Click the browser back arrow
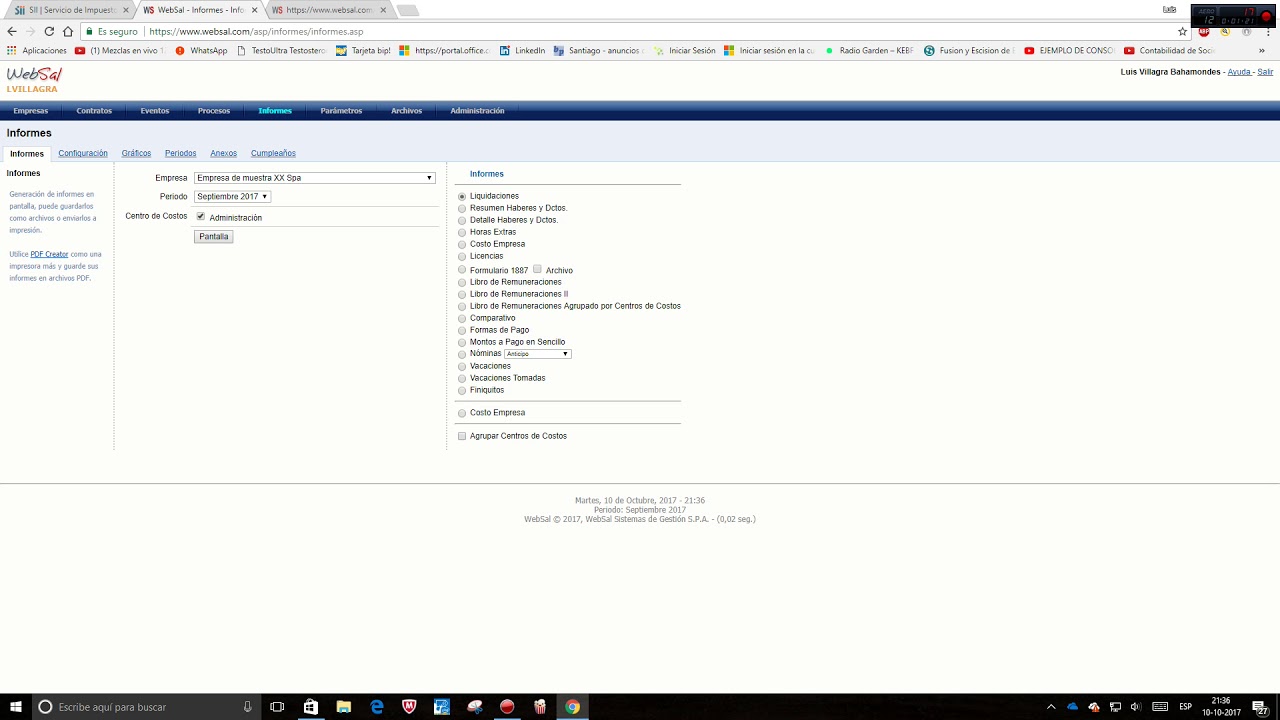 12,32
